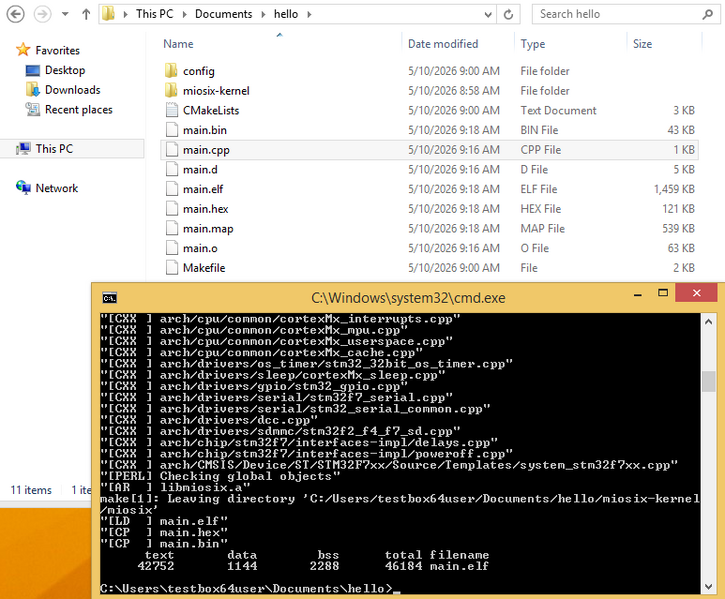Go up one folder level
This screenshot has height=599, width=725.
(86, 14)
